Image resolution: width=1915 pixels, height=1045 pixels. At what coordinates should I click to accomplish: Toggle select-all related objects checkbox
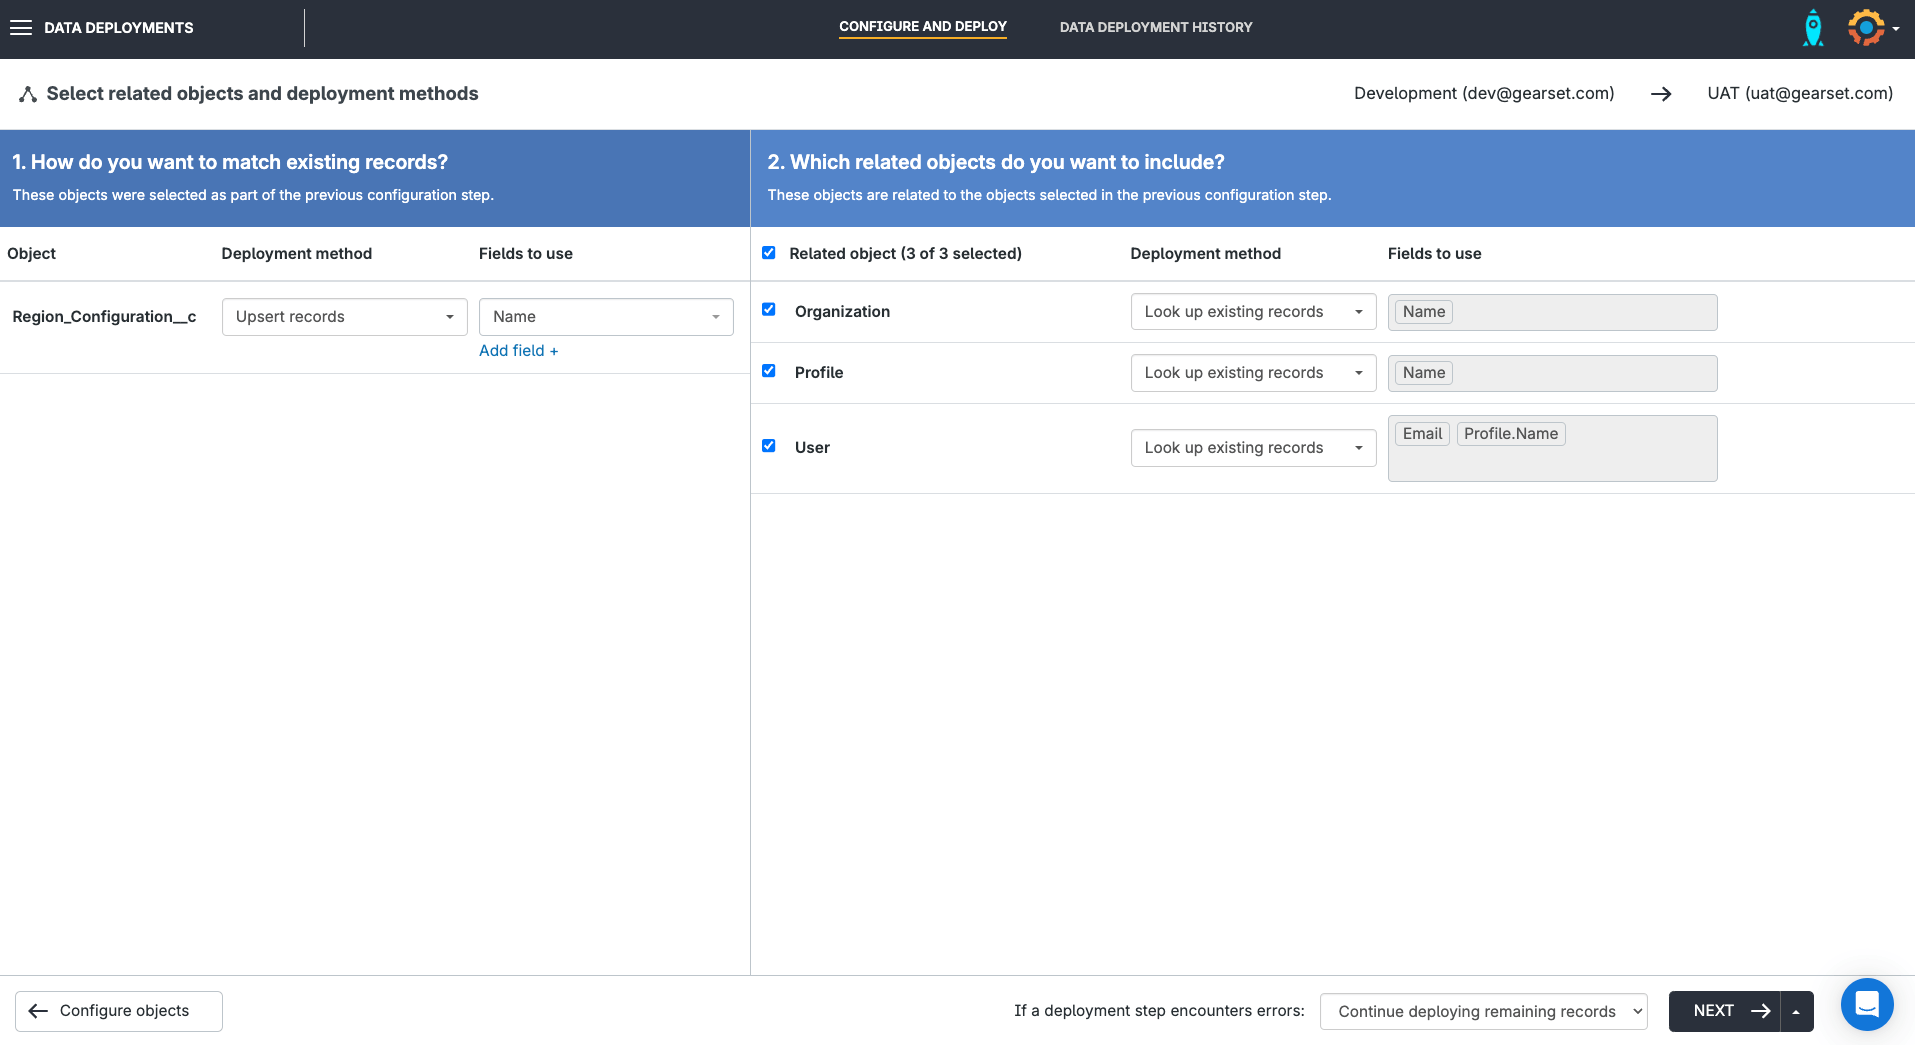769,253
